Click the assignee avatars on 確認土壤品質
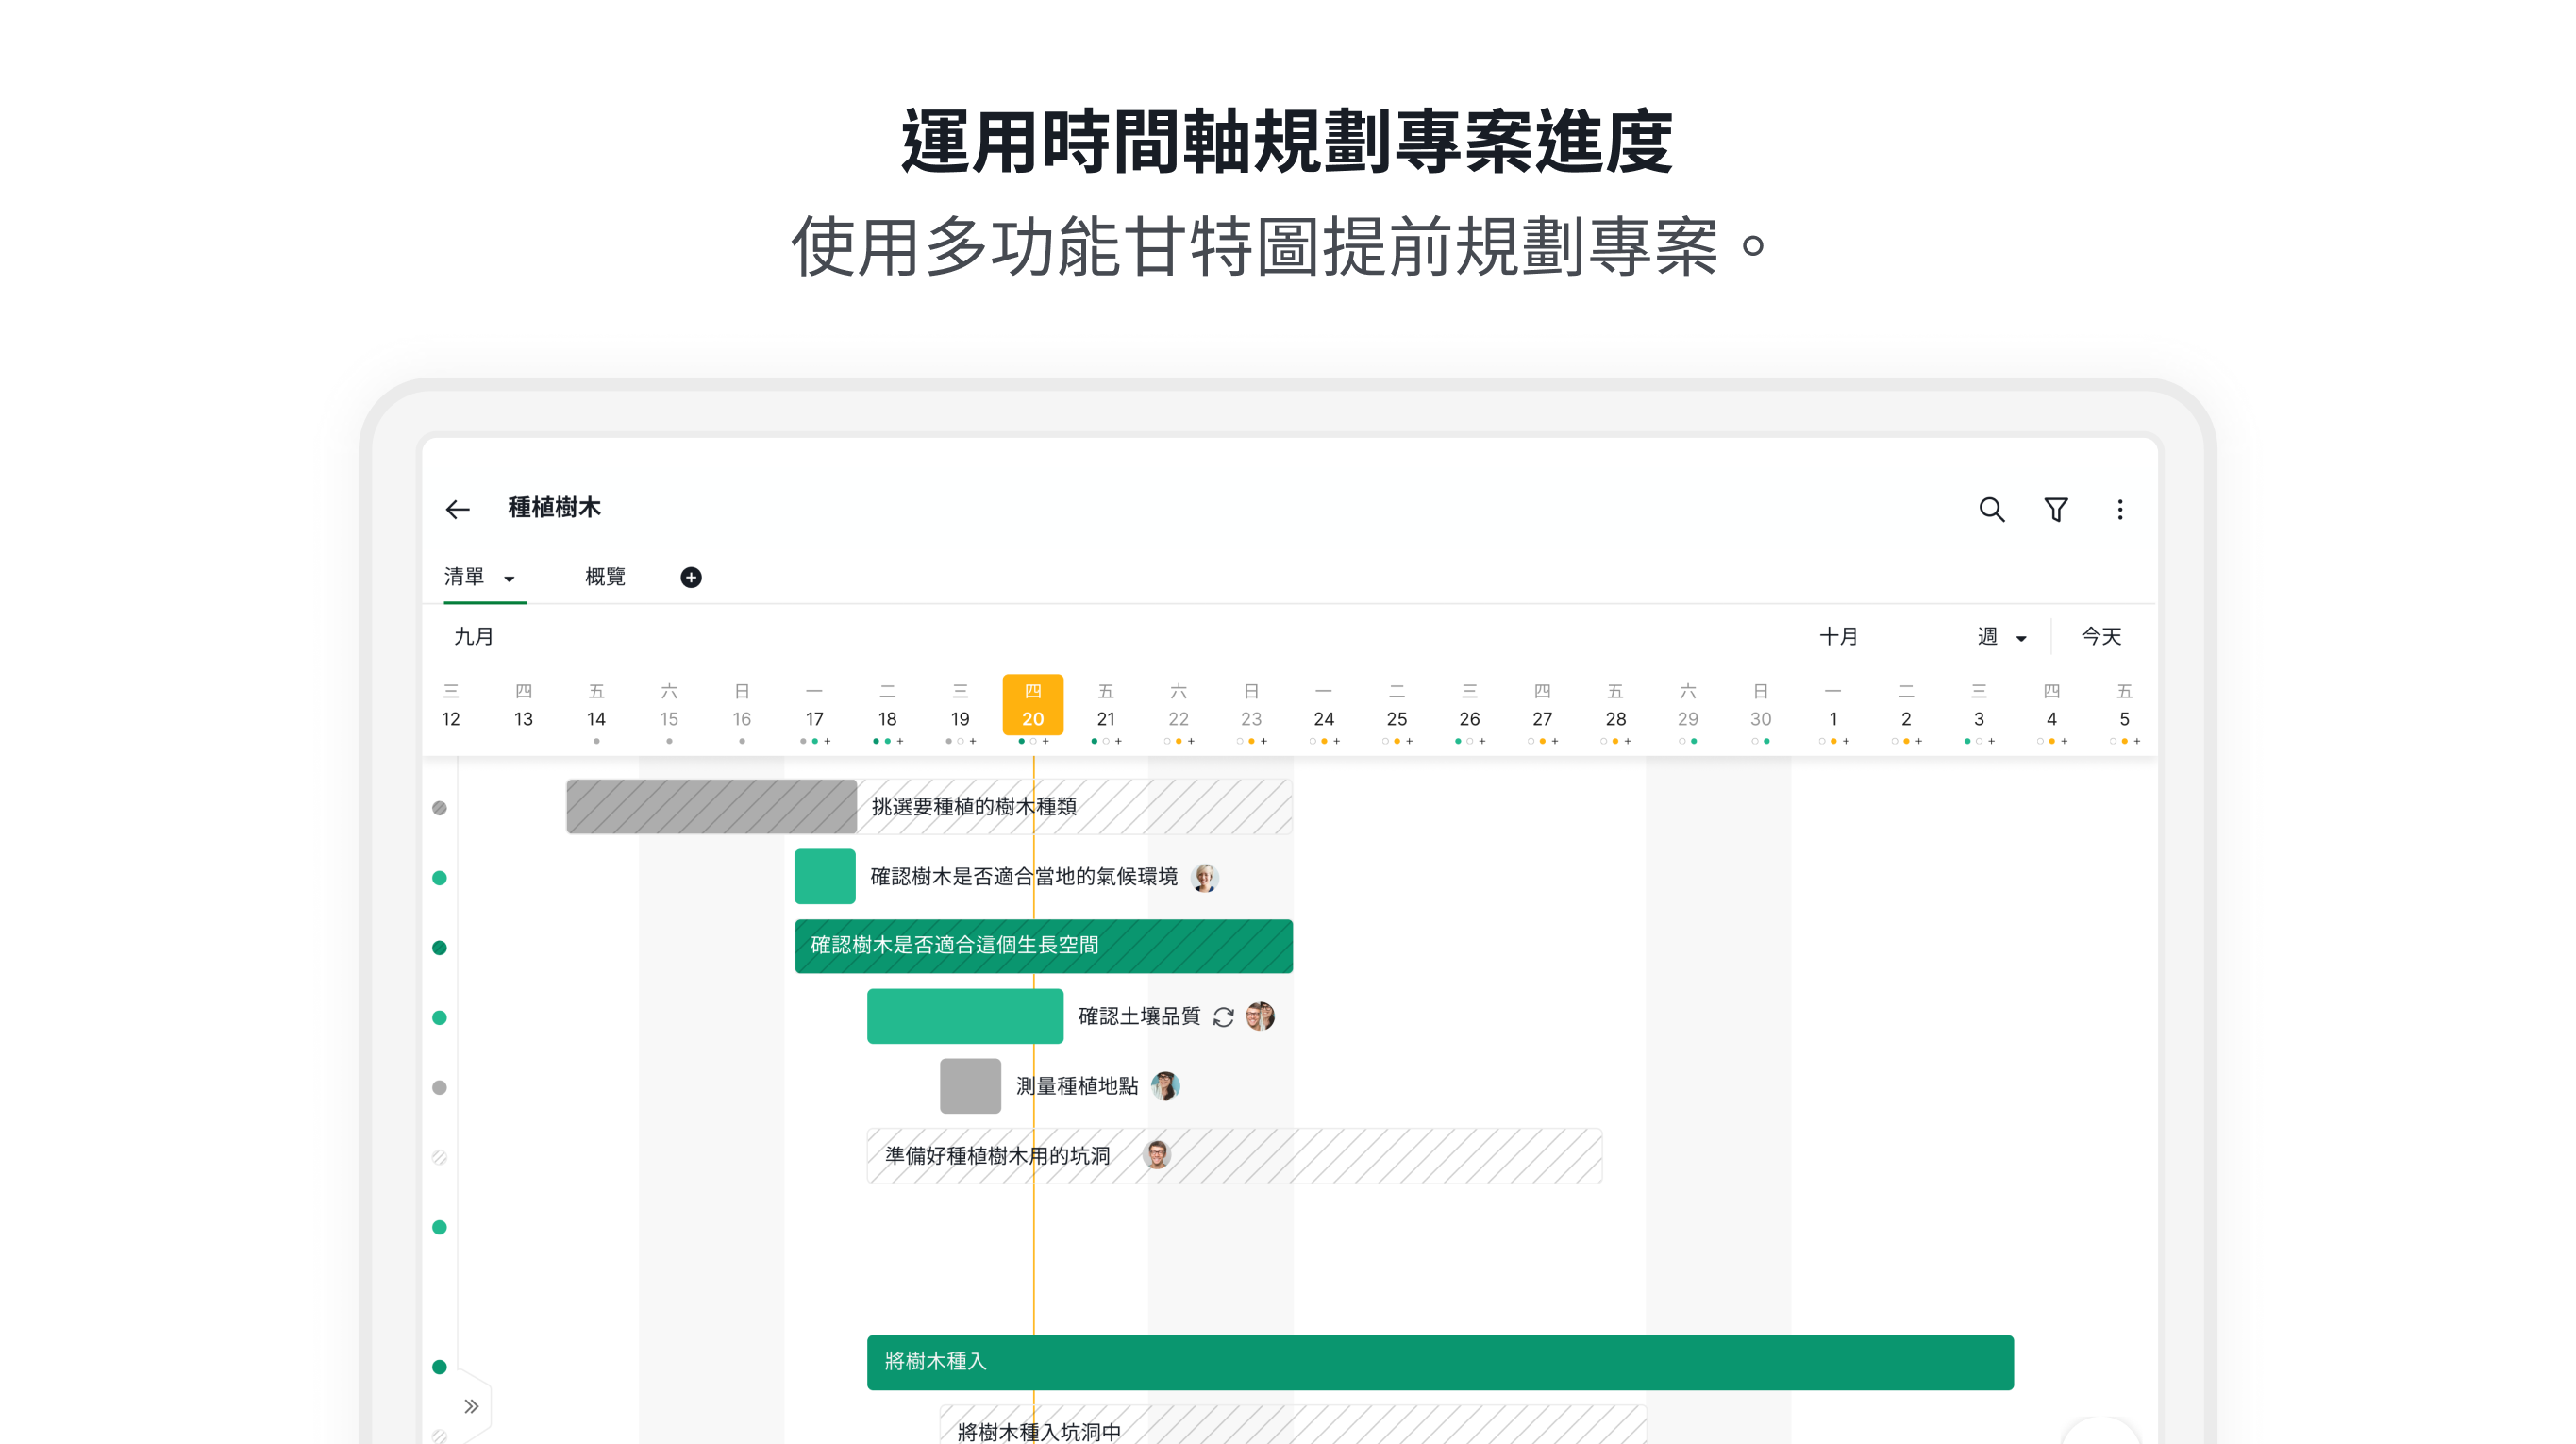The height and width of the screenshot is (1444, 2576). (1259, 1016)
